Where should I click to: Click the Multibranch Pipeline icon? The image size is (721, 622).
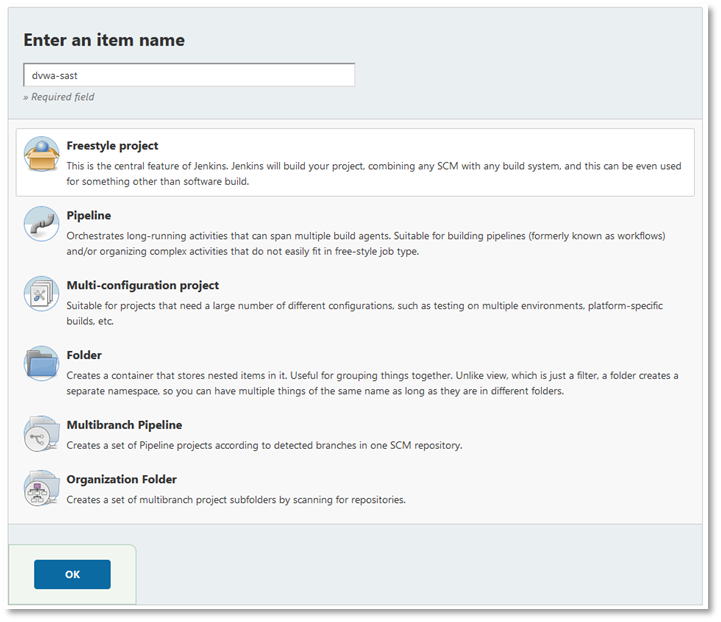click(x=42, y=435)
